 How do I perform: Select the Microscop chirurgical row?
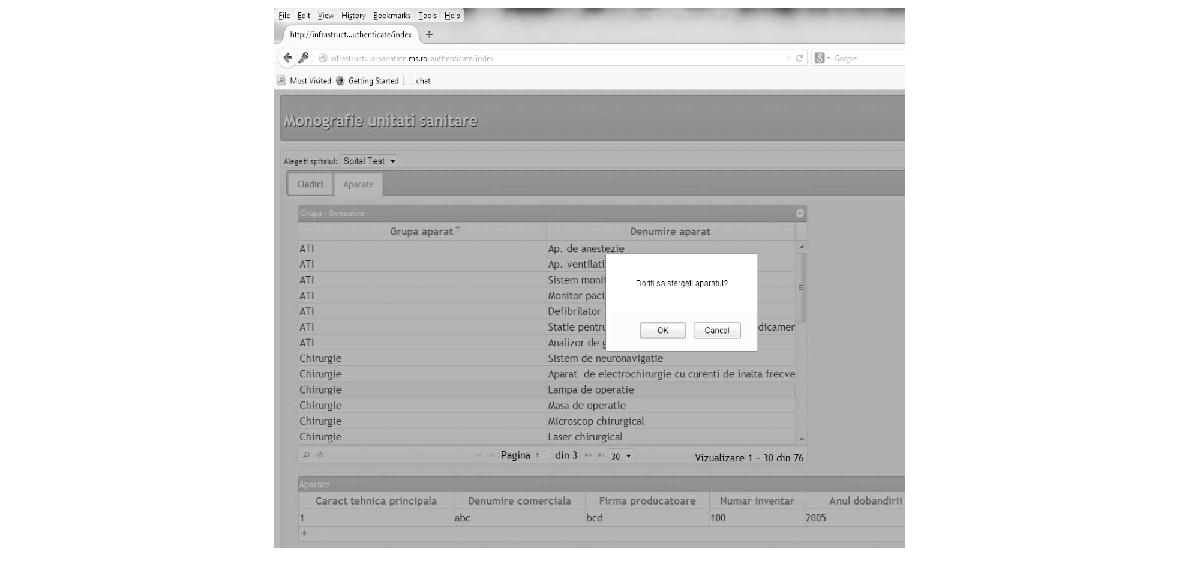(x=547, y=421)
